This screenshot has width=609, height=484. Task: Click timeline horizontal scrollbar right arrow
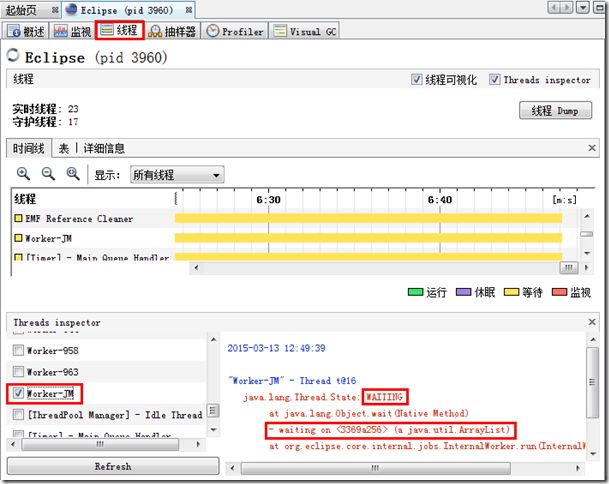click(x=586, y=267)
